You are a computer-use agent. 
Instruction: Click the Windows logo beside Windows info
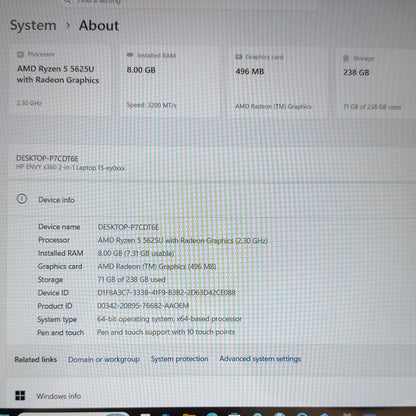point(20,395)
